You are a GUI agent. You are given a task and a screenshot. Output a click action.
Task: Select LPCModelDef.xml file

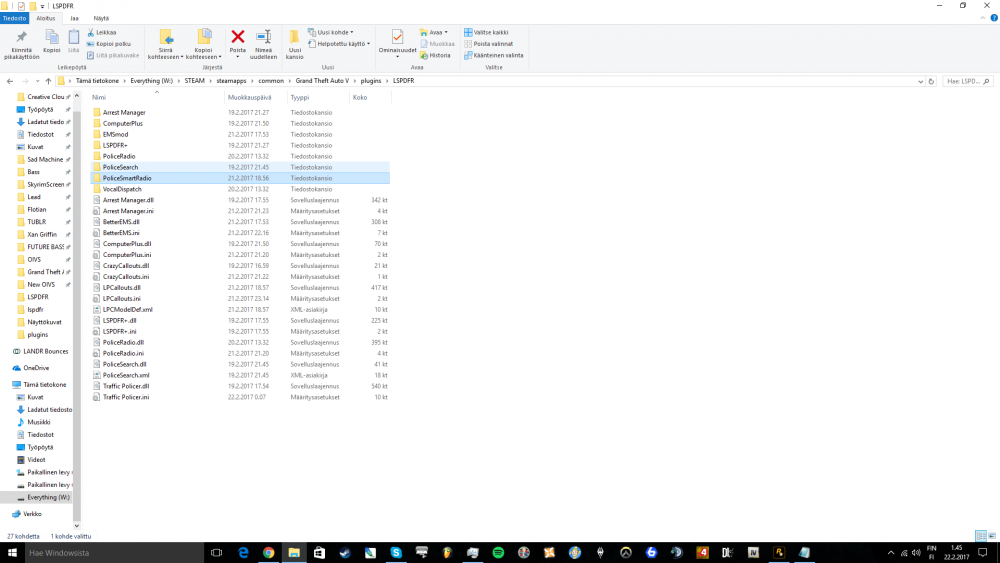(128, 310)
